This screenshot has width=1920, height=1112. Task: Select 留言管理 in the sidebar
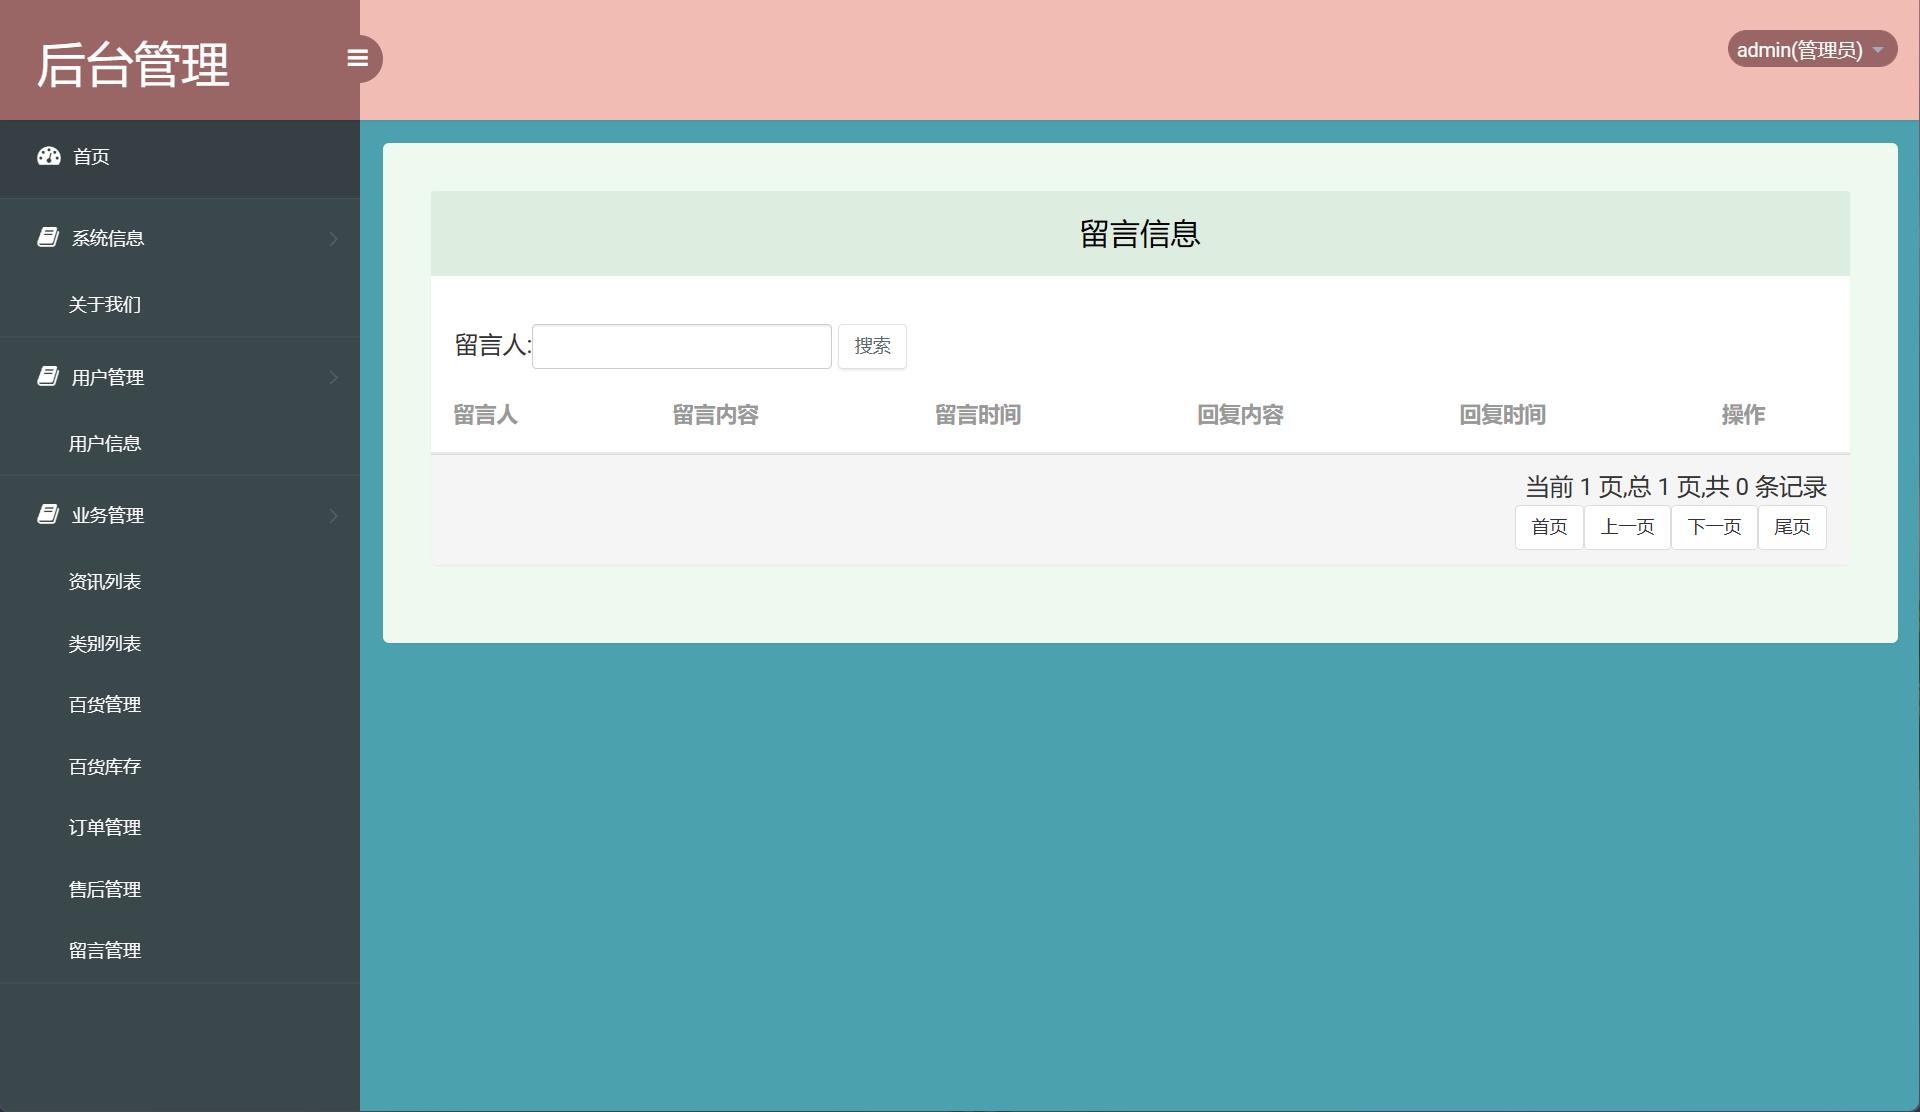pyautogui.click(x=104, y=950)
